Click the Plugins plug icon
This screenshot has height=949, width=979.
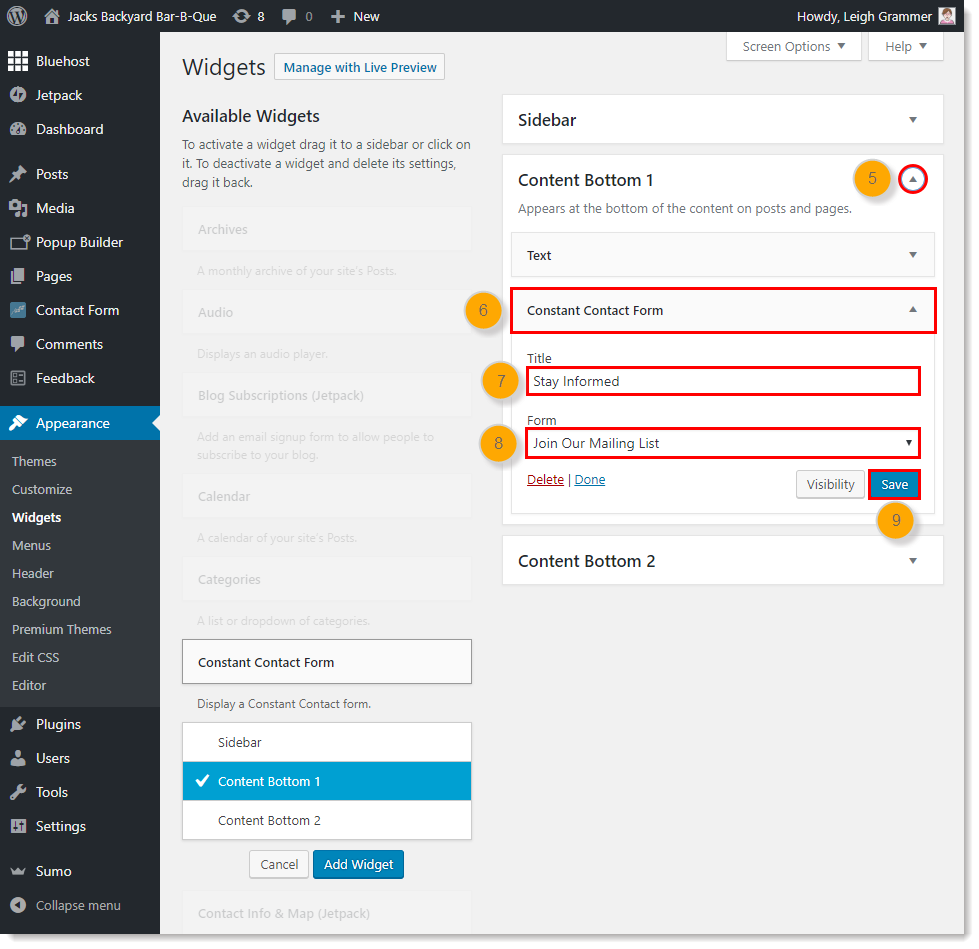tap(18, 724)
